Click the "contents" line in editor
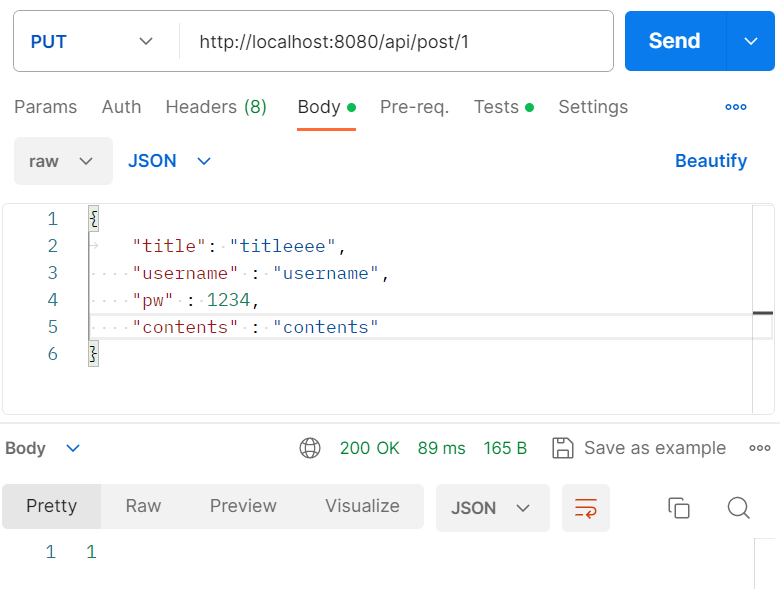This screenshot has width=780, height=589. 255,327
